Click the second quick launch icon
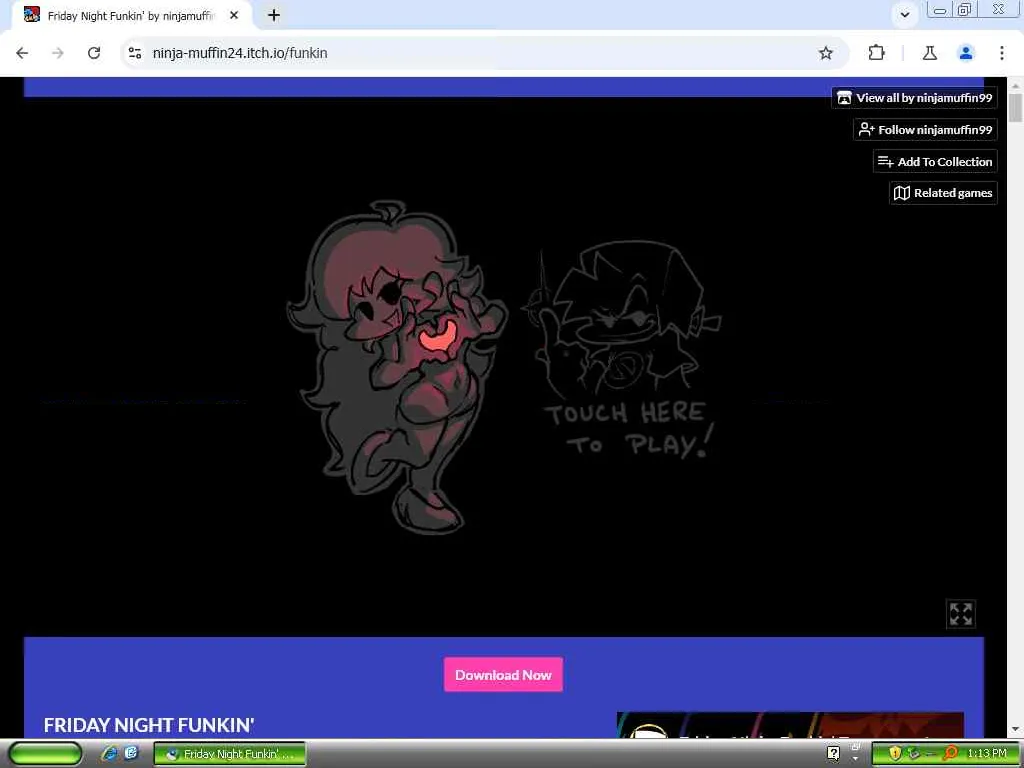Viewport: 1024px width, 768px height. pyautogui.click(x=132, y=754)
